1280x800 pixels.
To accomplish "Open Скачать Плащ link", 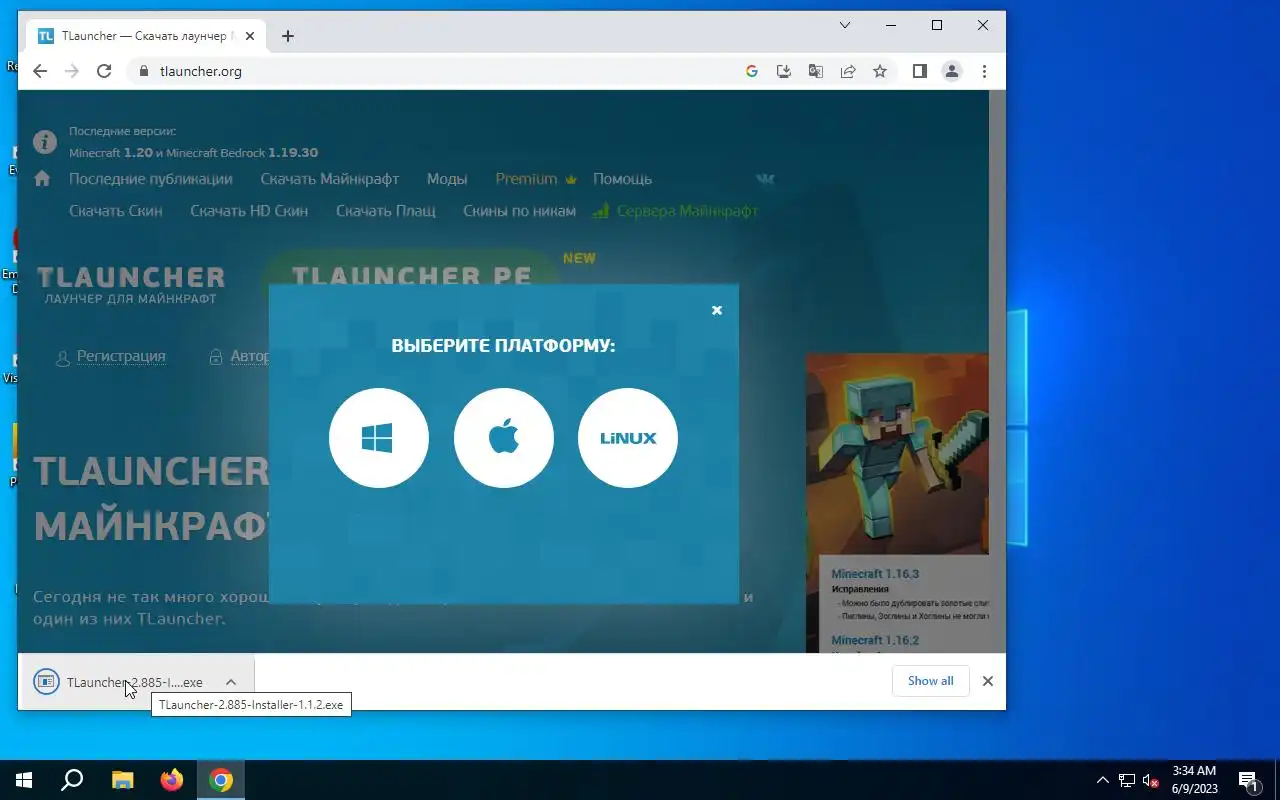I will [386, 211].
